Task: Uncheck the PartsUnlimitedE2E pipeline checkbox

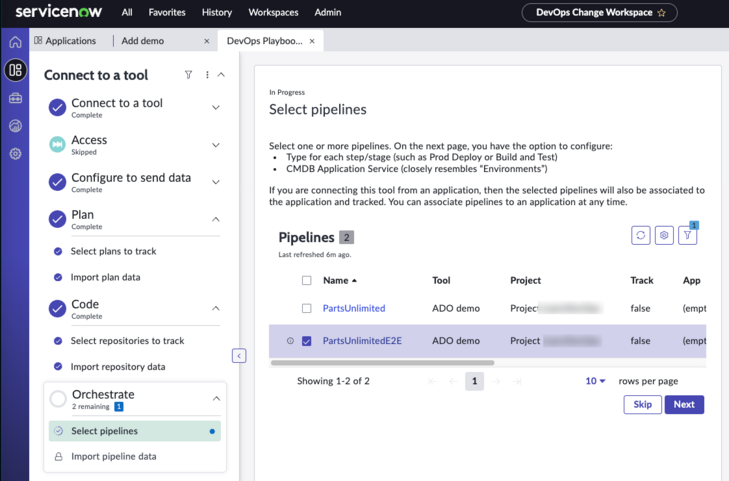Action: [x=306, y=341]
